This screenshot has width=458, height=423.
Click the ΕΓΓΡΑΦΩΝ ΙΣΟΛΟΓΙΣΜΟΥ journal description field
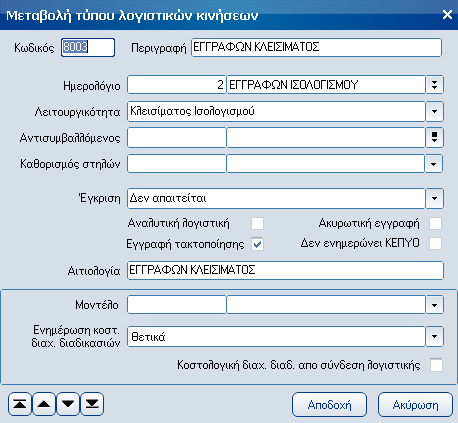(326, 85)
